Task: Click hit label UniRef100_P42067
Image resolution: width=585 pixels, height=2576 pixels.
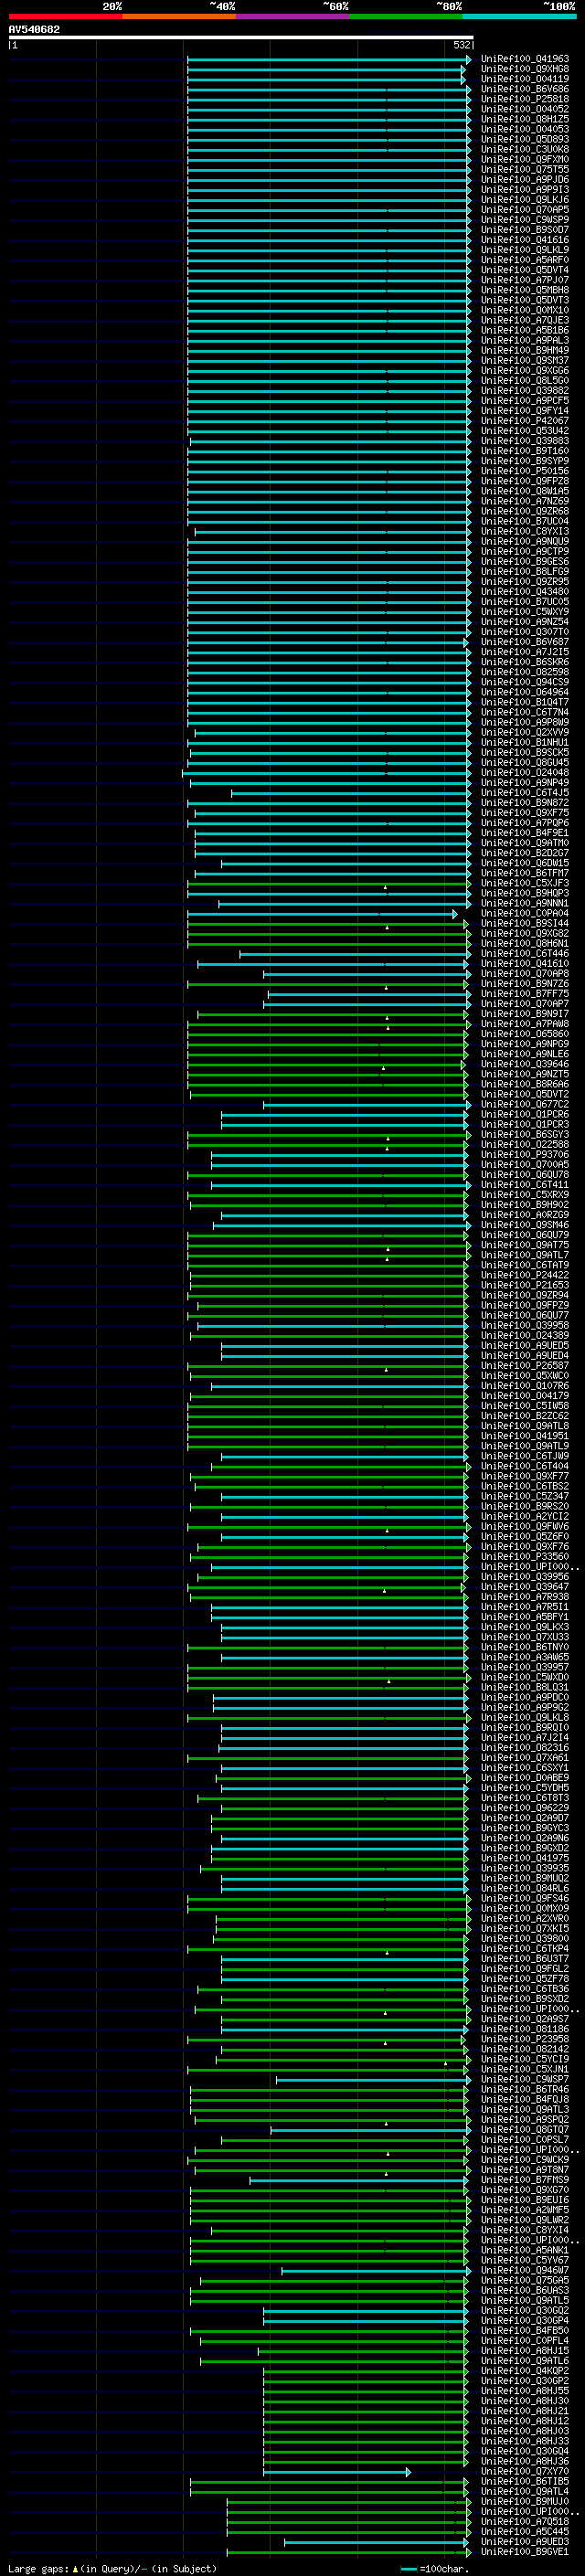Action: click(x=525, y=421)
